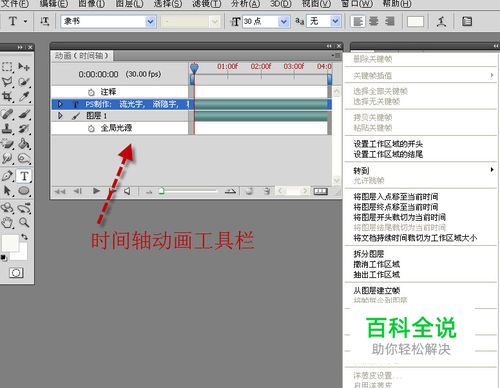
Task: Select the Ellipse shape tool
Action: (24, 191)
